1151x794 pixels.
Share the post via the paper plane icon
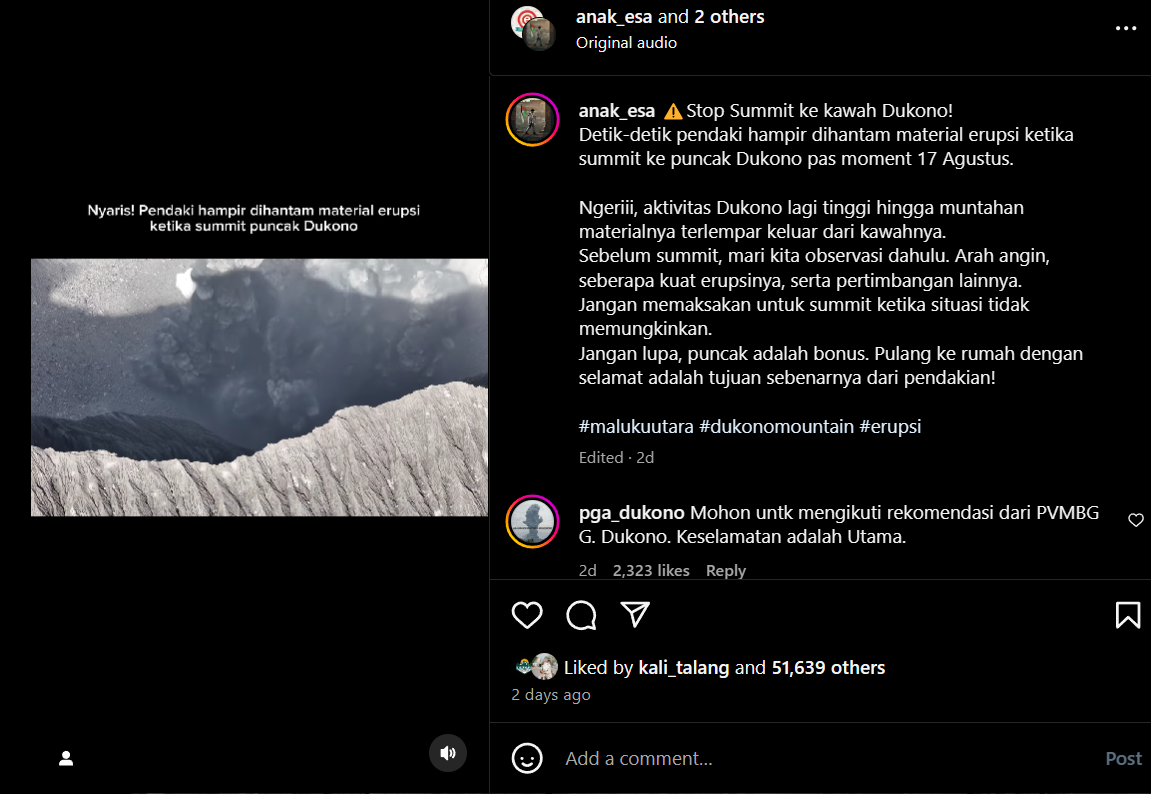(635, 614)
